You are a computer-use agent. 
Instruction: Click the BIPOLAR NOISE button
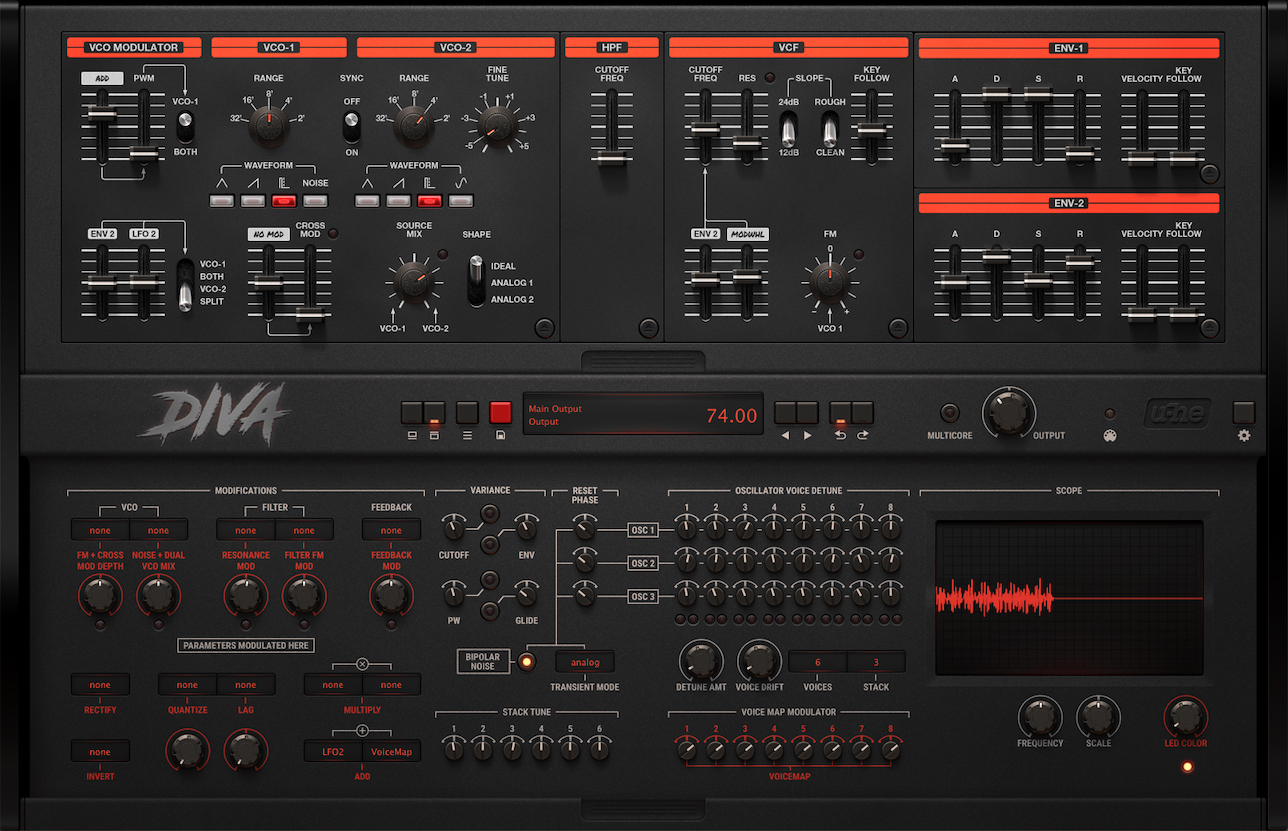click(483, 661)
